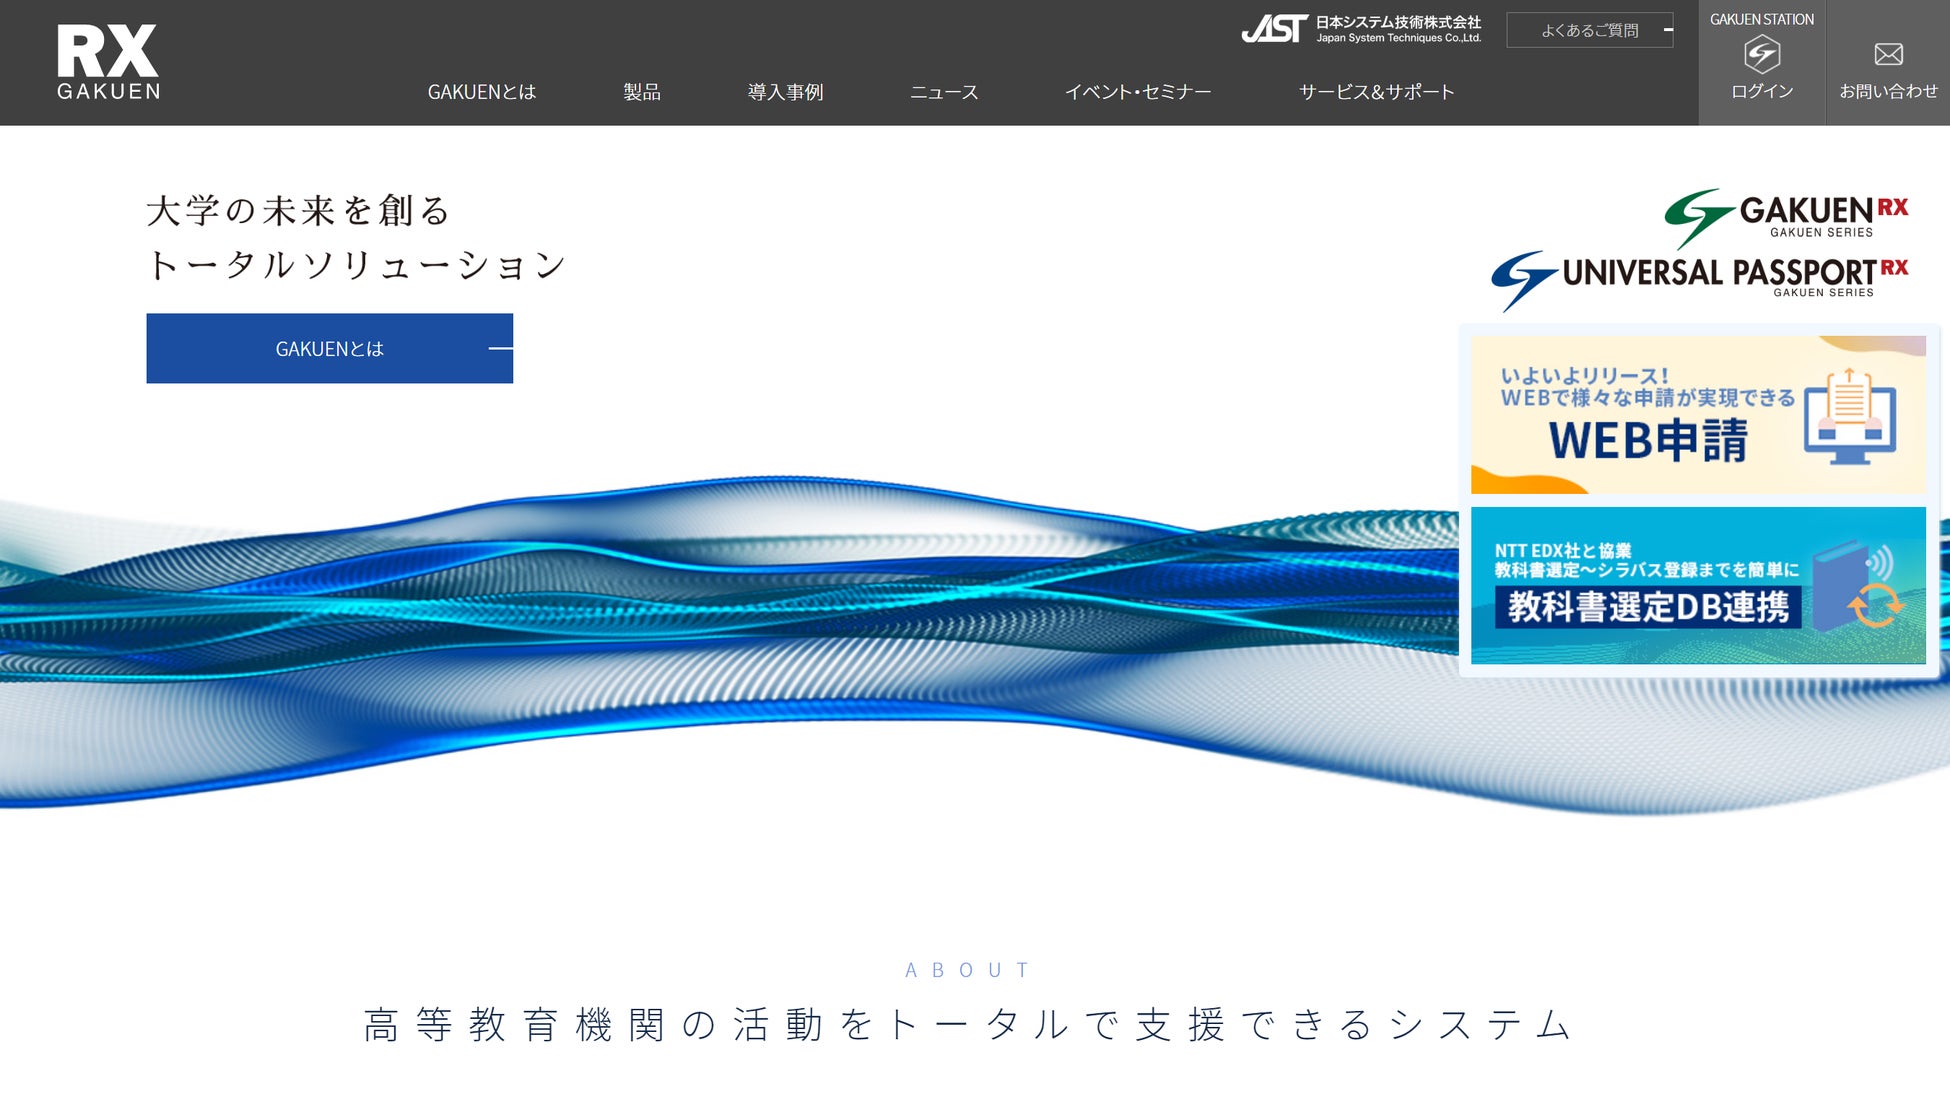Screen dimensions: 1950x1102
Task: Open the 製品 menu
Action: click(642, 92)
